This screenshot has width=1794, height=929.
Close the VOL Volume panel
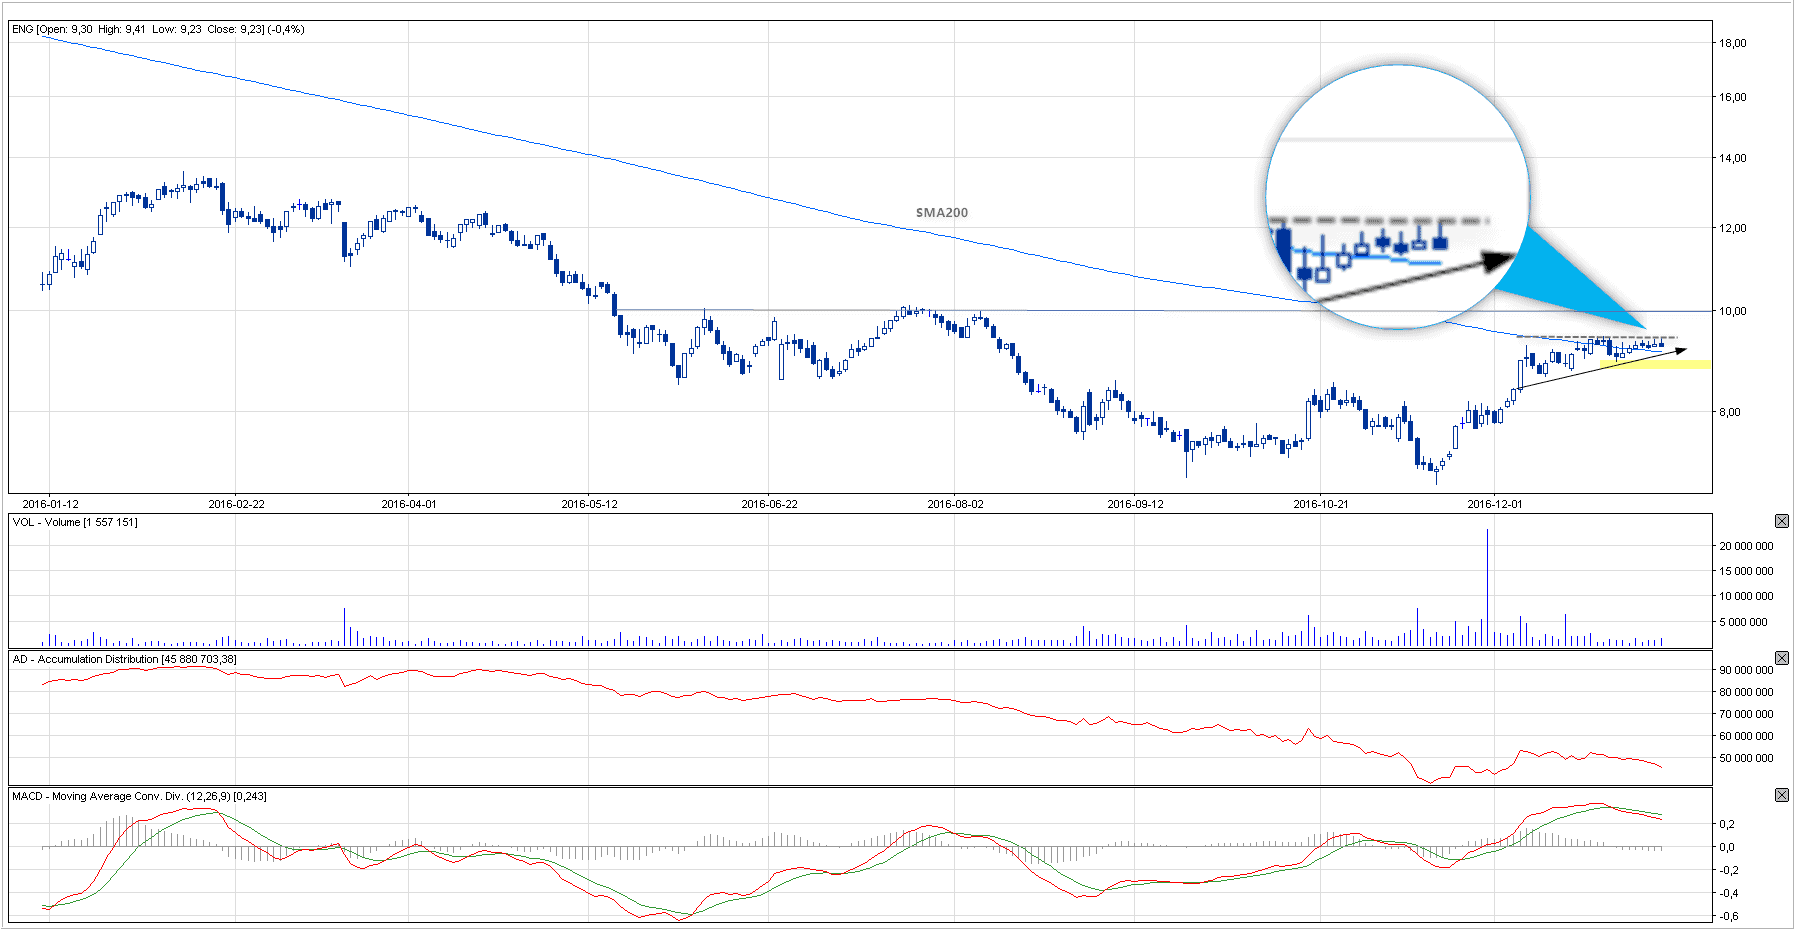click(x=1781, y=521)
